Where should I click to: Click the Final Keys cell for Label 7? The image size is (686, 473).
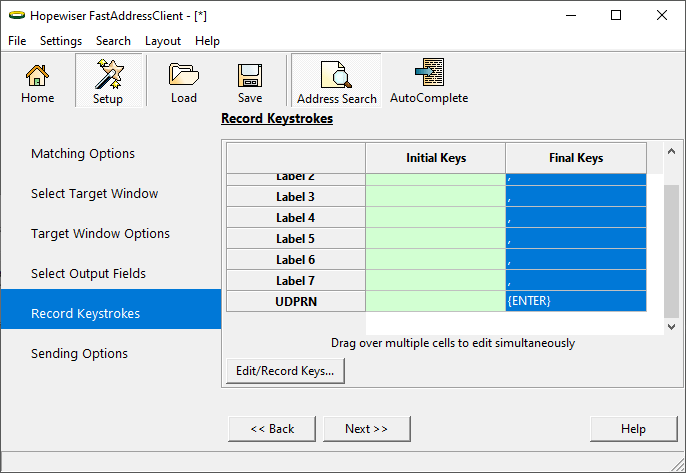click(576, 280)
